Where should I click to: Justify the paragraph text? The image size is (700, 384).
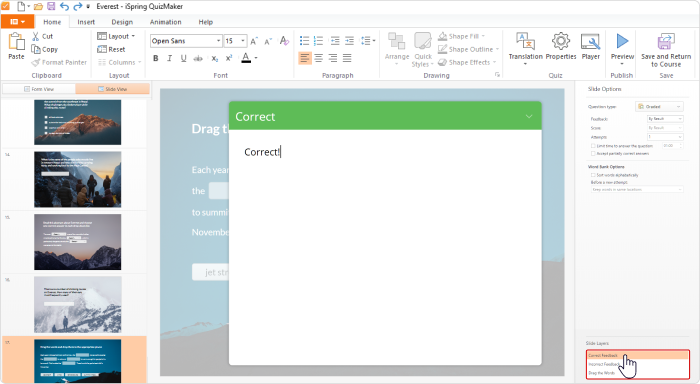[347, 58]
